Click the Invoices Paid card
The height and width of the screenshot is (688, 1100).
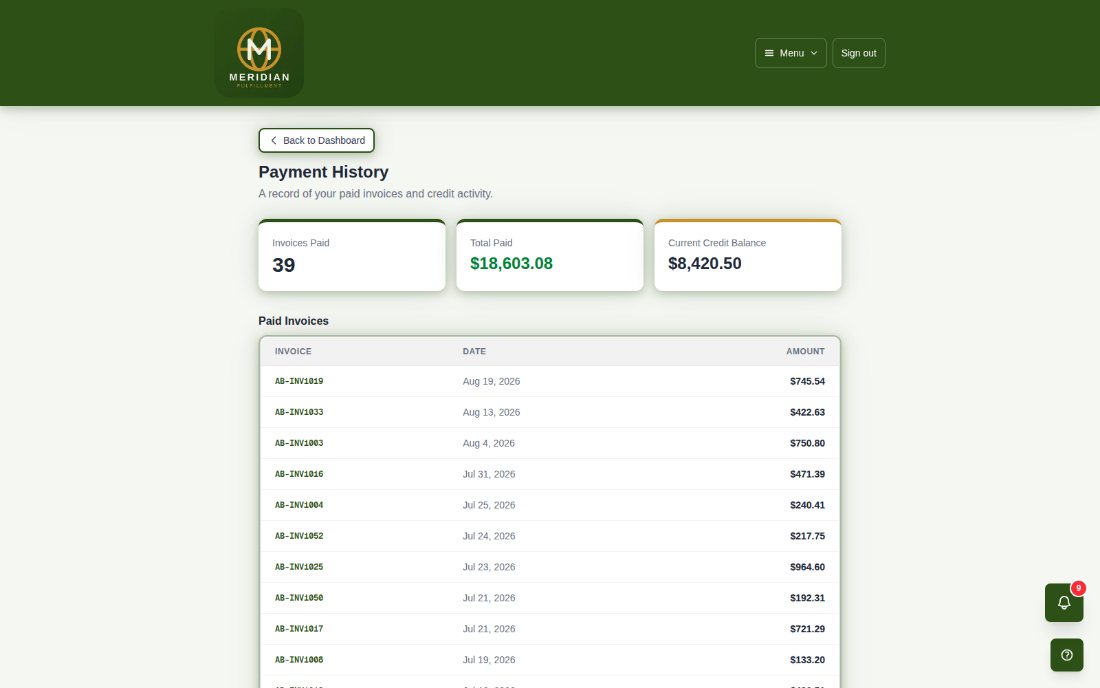(x=351, y=255)
